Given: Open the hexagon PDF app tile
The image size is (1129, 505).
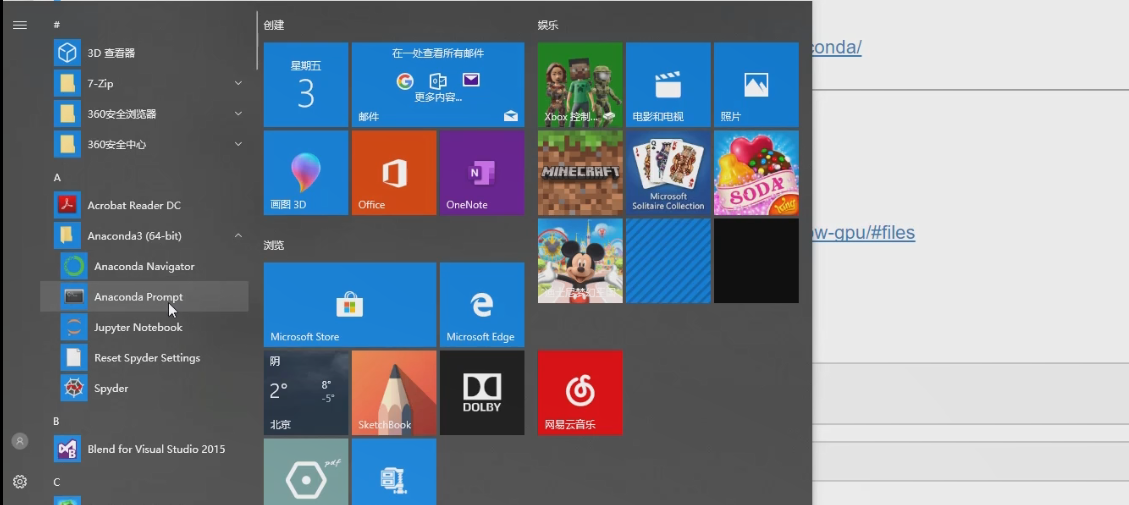Looking at the screenshot, I should coord(306,472).
